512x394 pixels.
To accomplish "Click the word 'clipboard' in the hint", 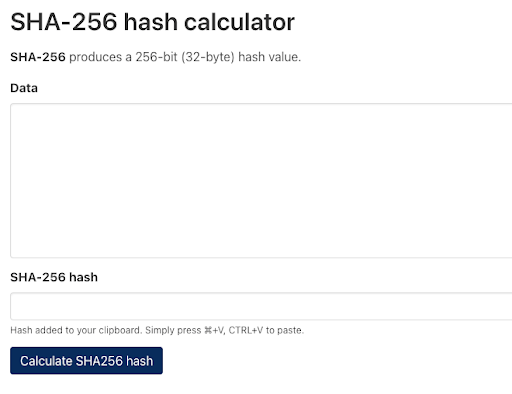I will point(120,330).
